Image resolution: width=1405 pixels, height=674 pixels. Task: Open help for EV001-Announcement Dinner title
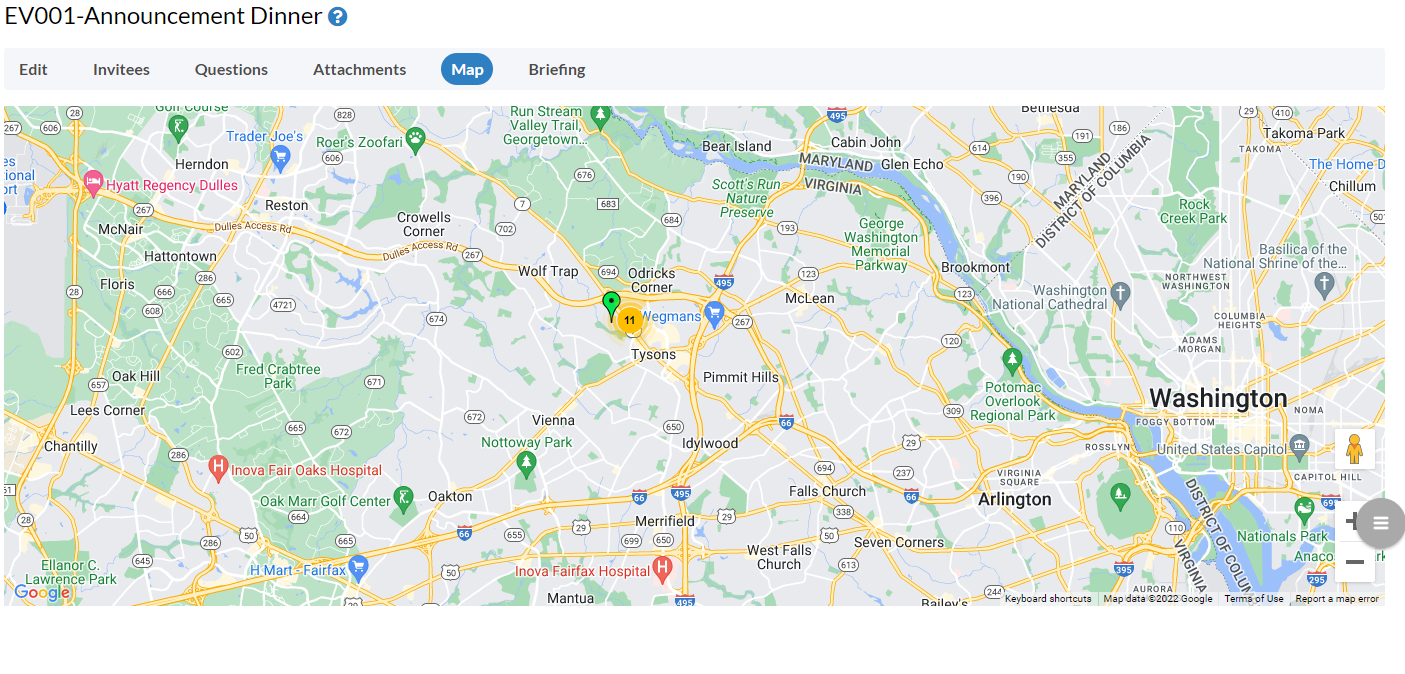tap(338, 17)
